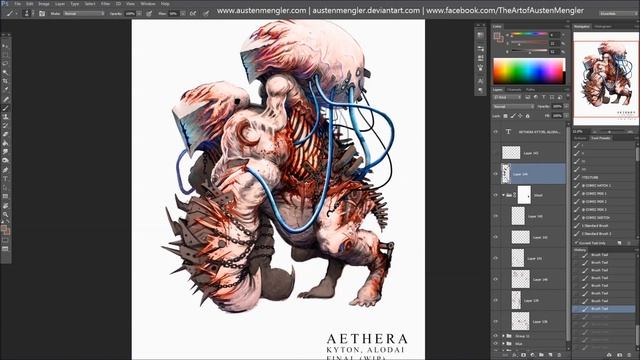Select the Hand tool
Image resolution: width=640 pixels, height=360 pixels.
pyautogui.click(x=5, y=205)
